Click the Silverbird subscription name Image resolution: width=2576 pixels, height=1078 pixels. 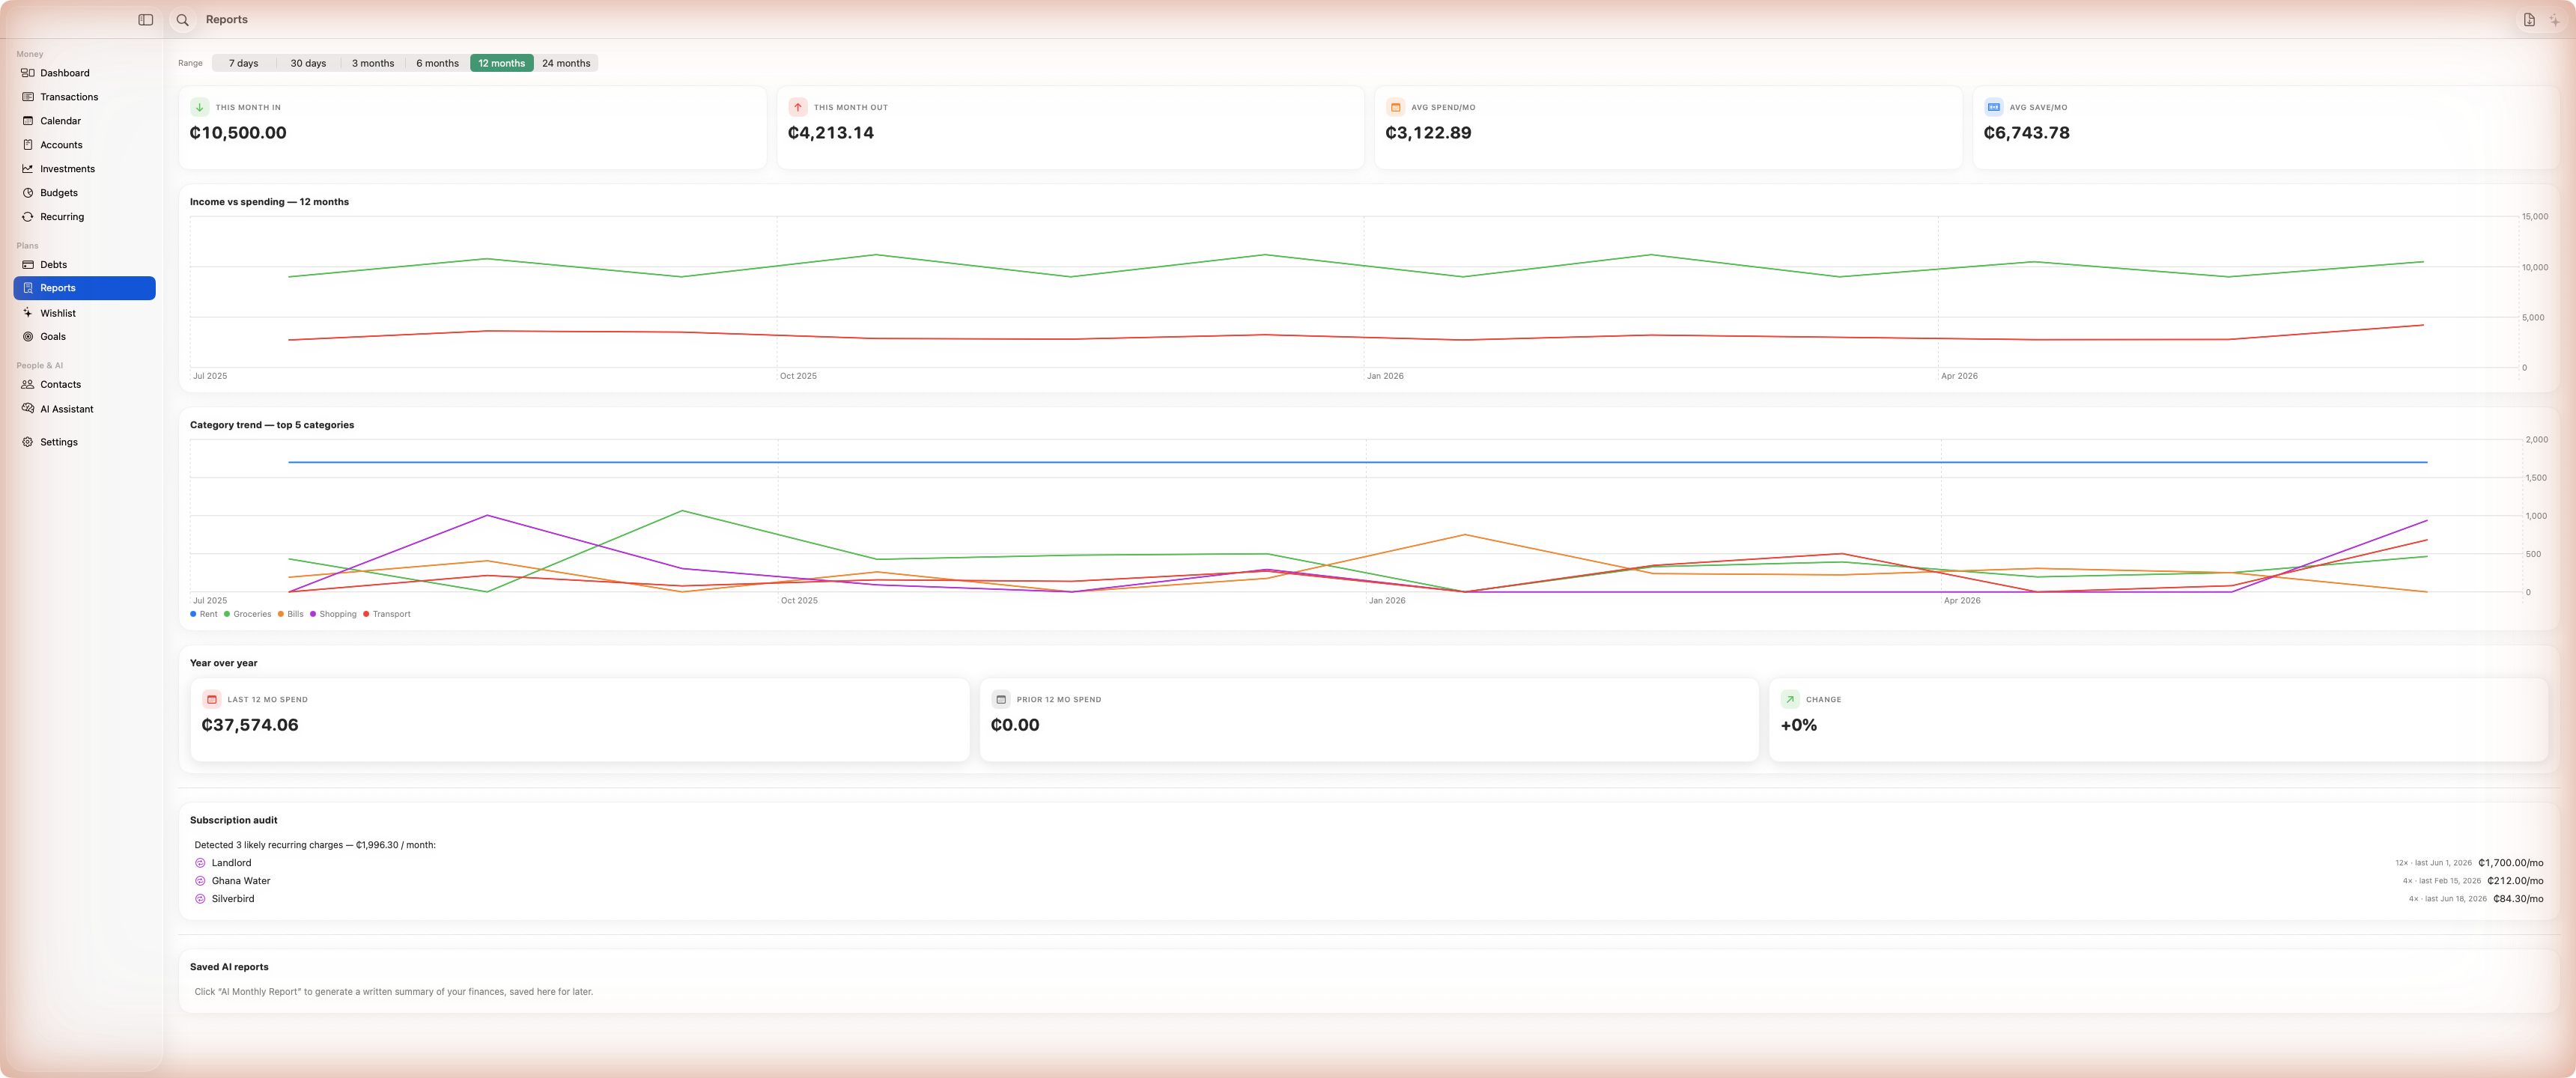tap(233, 899)
